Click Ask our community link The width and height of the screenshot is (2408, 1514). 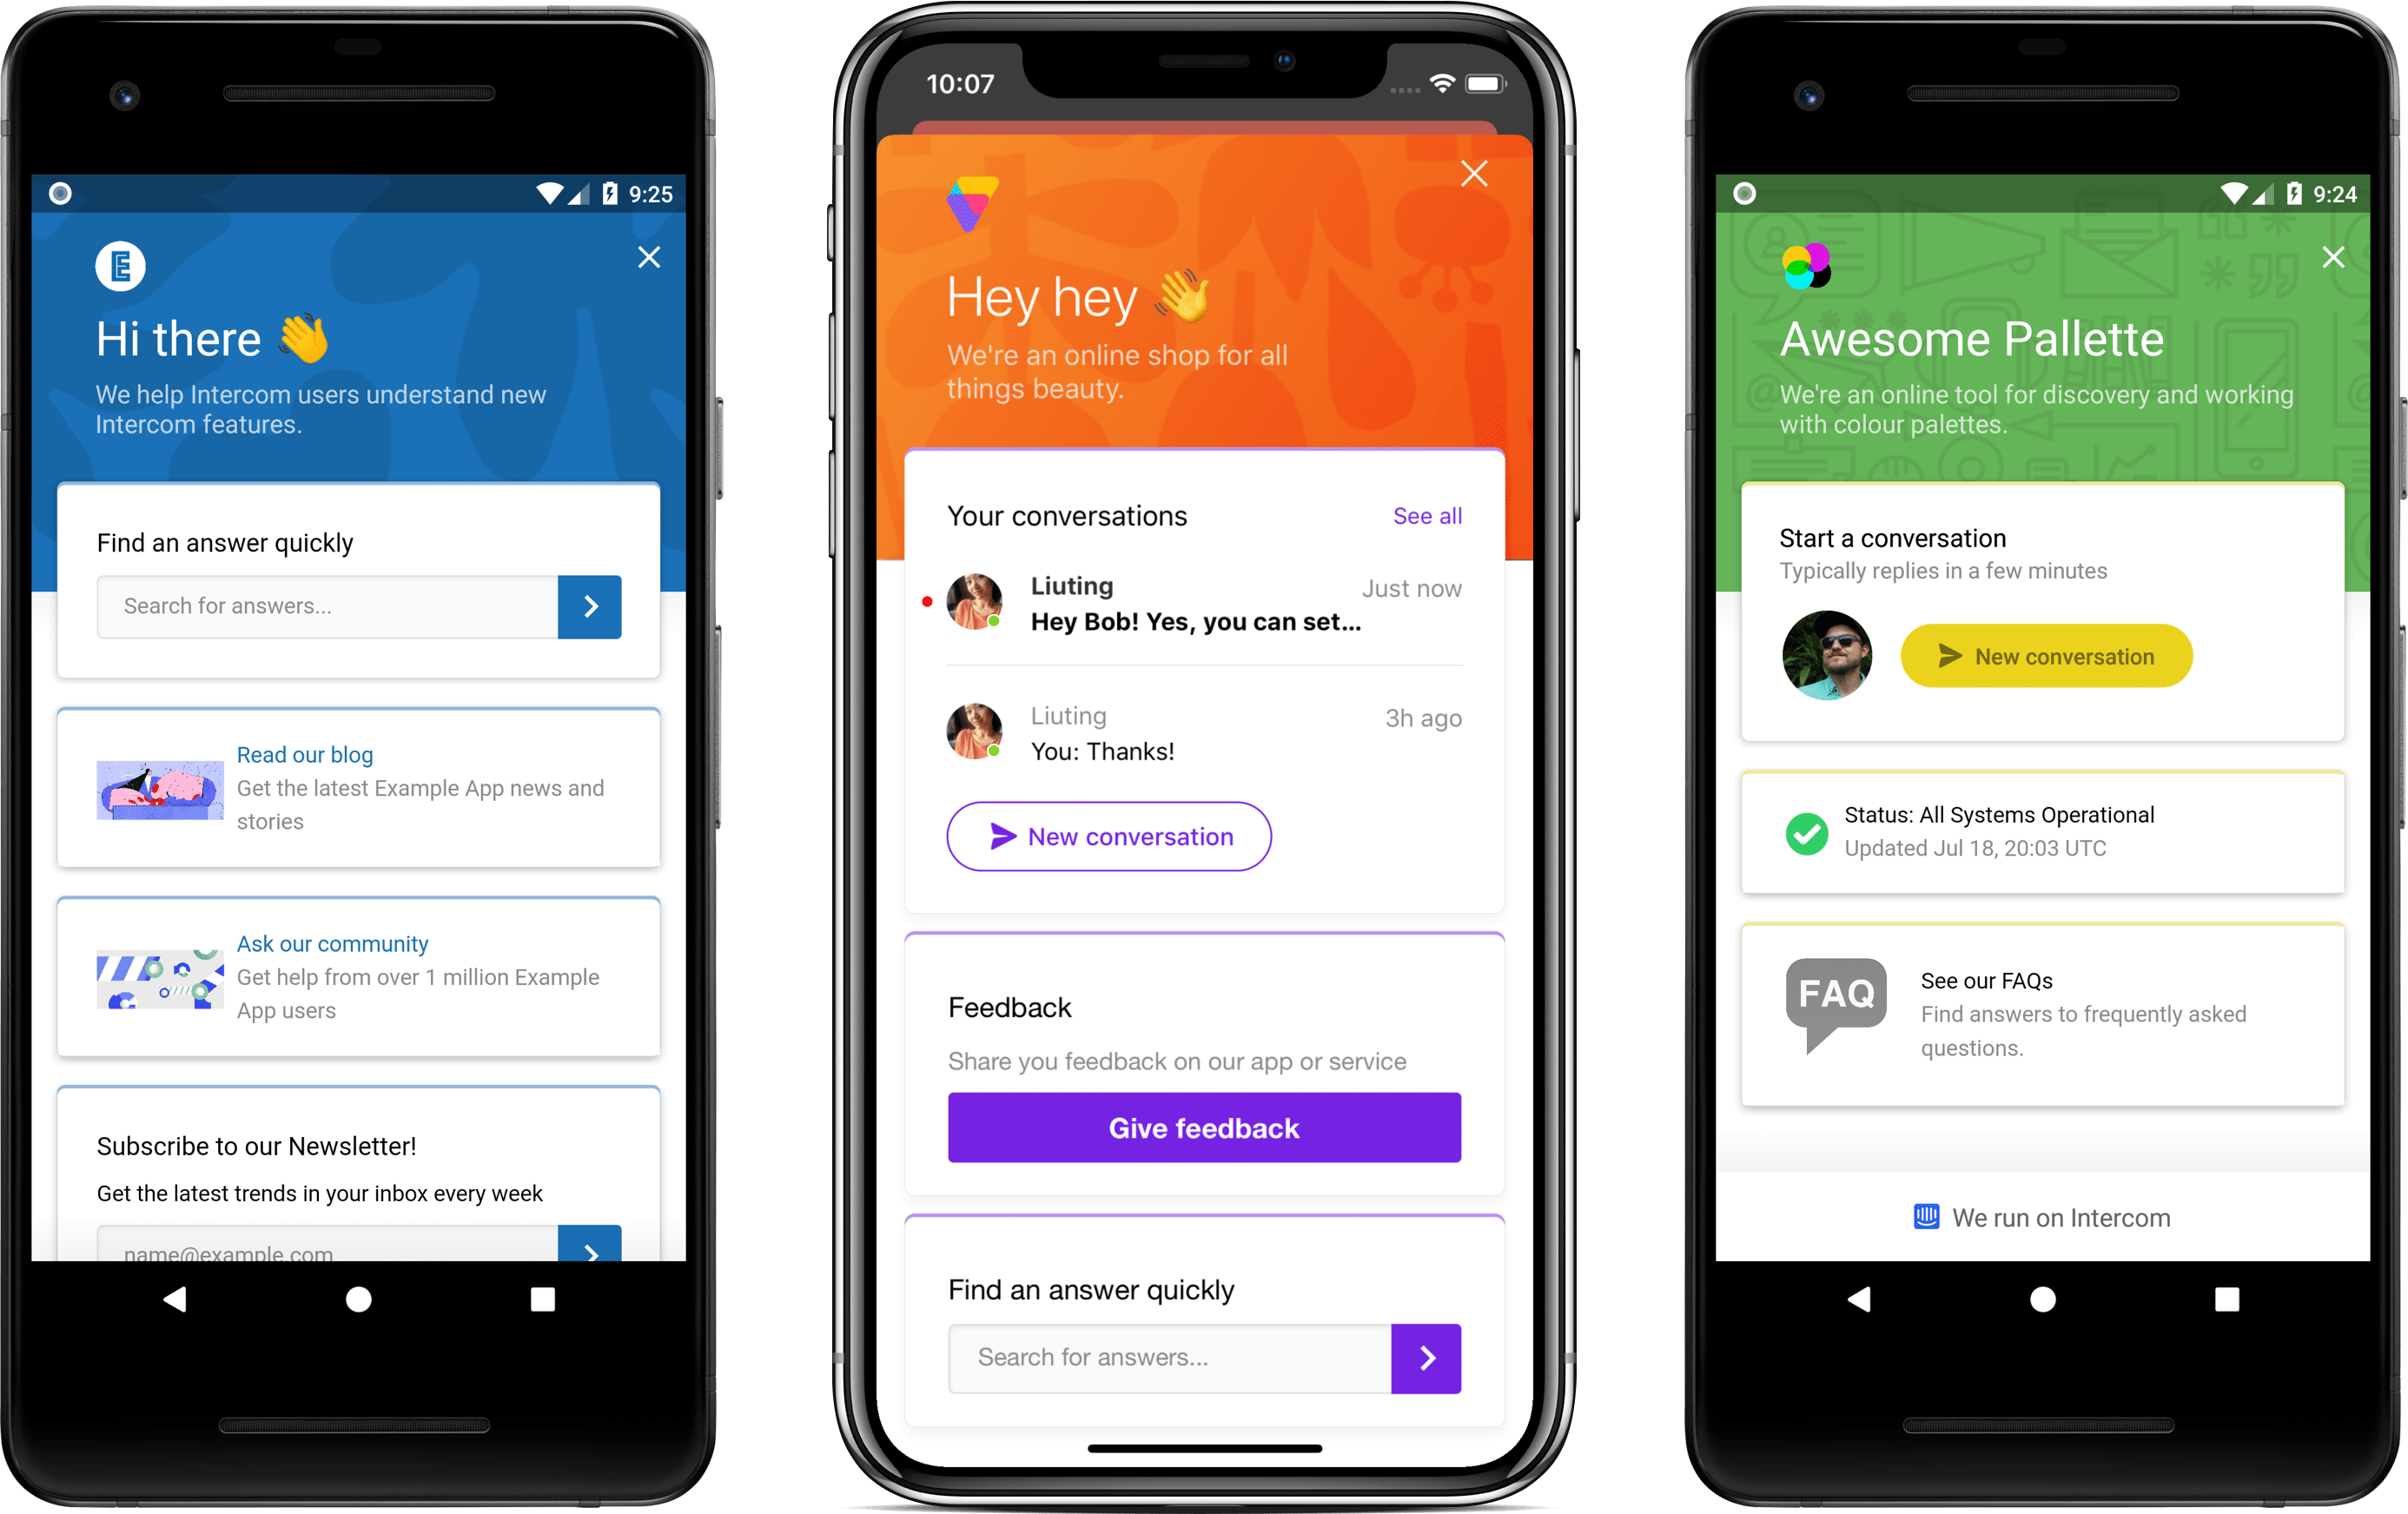(x=331, y=943)
